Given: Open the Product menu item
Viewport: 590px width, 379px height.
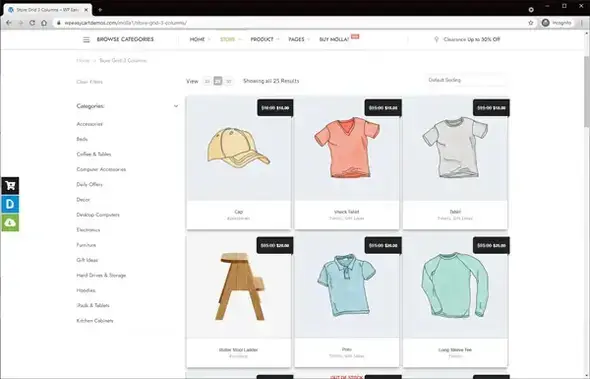Looking at the screenshot, I should (265, 39).
